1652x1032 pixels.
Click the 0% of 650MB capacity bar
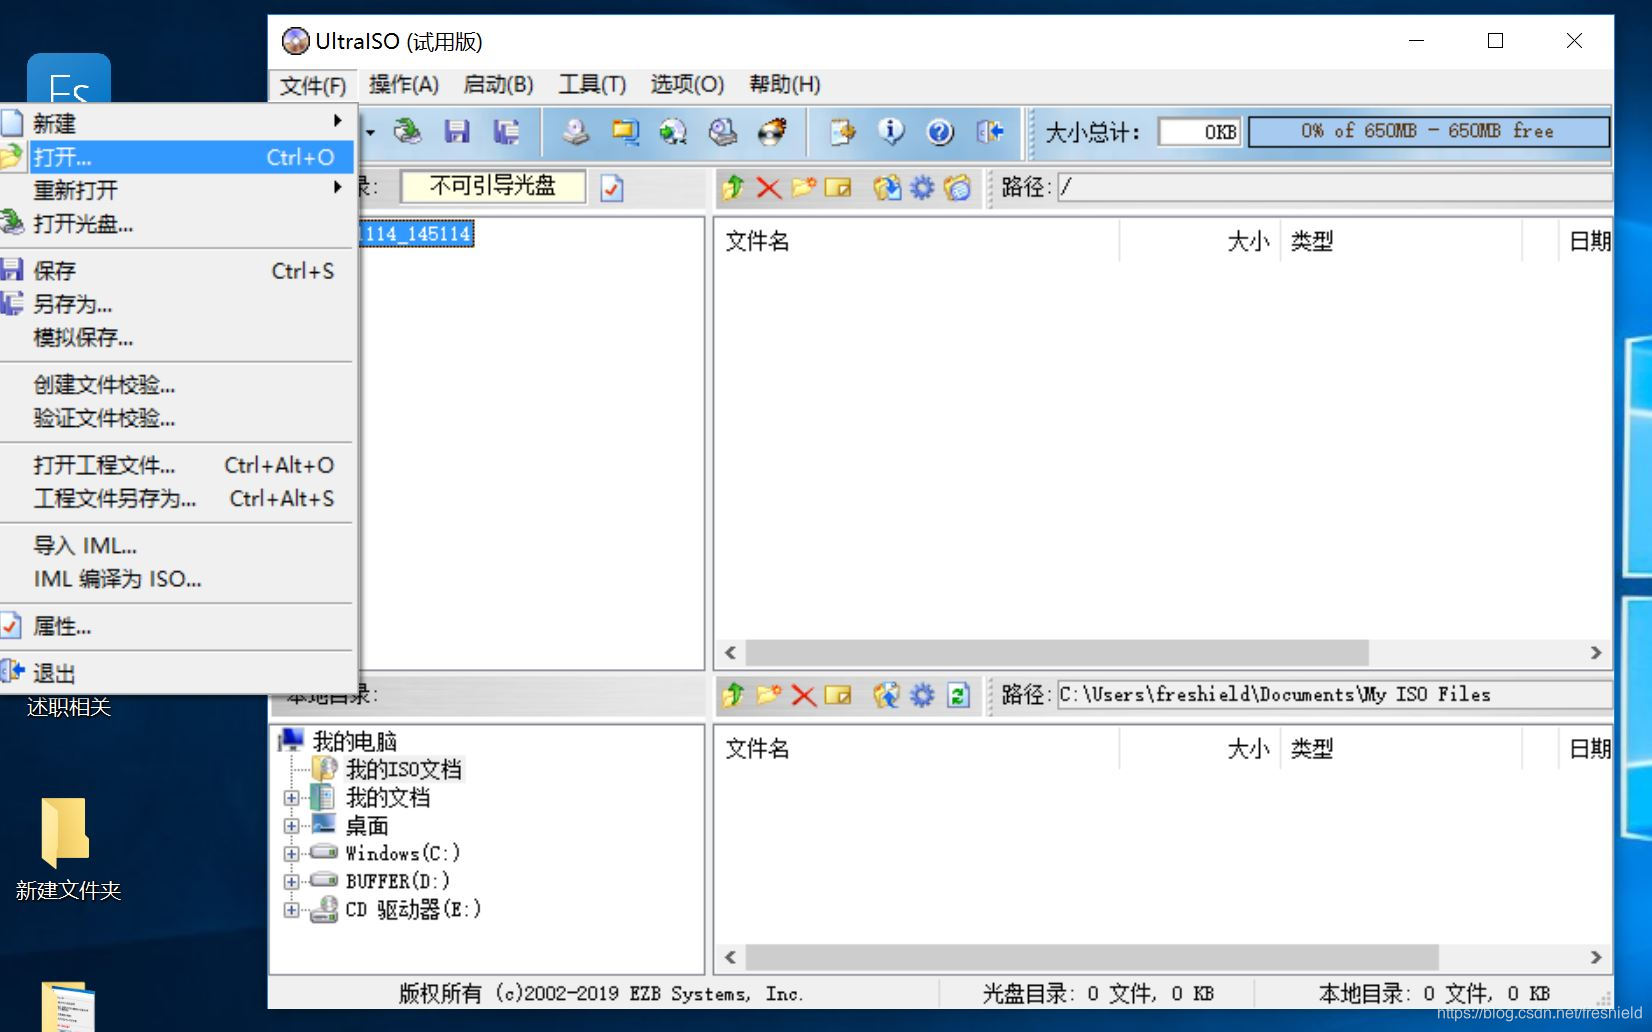pyautogui.click(x=1429, y=131)
